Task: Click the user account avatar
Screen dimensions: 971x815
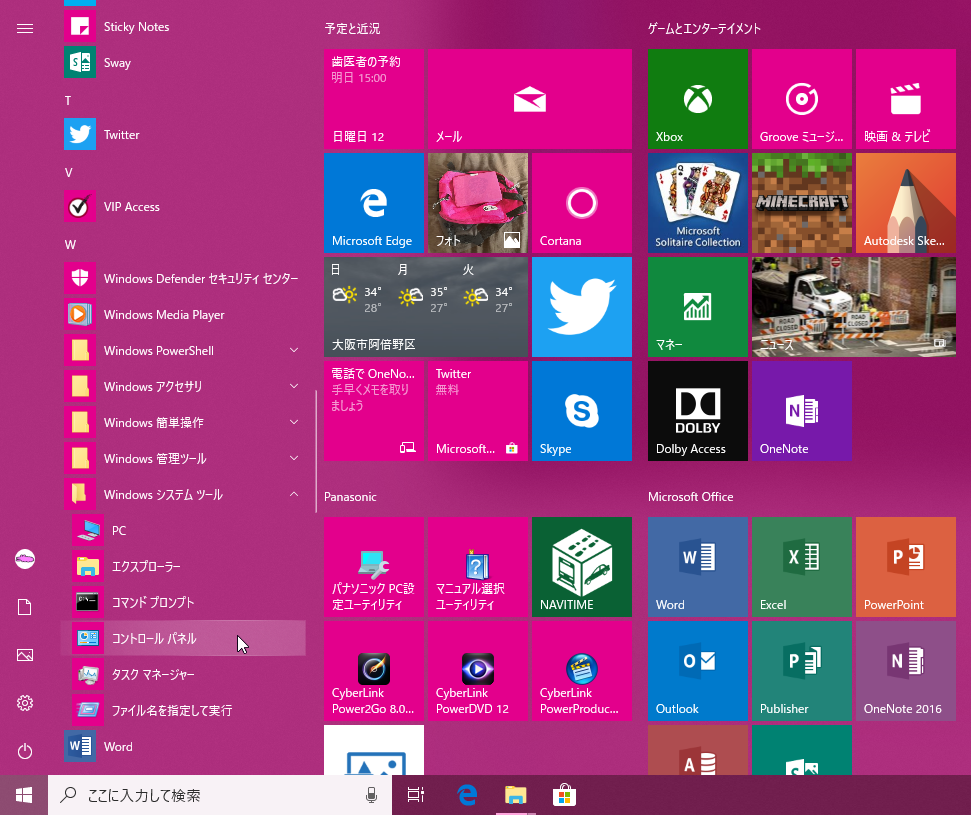Action: pos(25,559)
